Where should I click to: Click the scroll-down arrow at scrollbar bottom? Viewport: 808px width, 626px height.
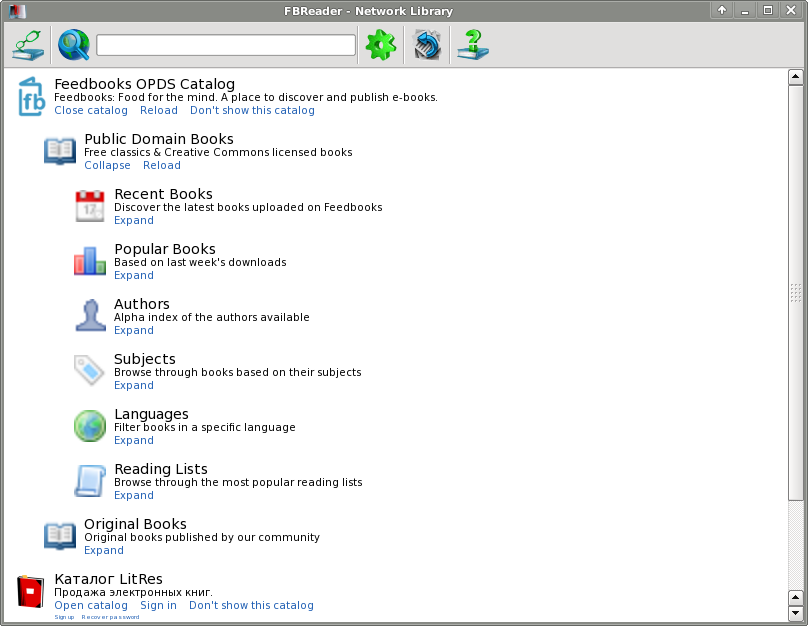click(796, 613)
